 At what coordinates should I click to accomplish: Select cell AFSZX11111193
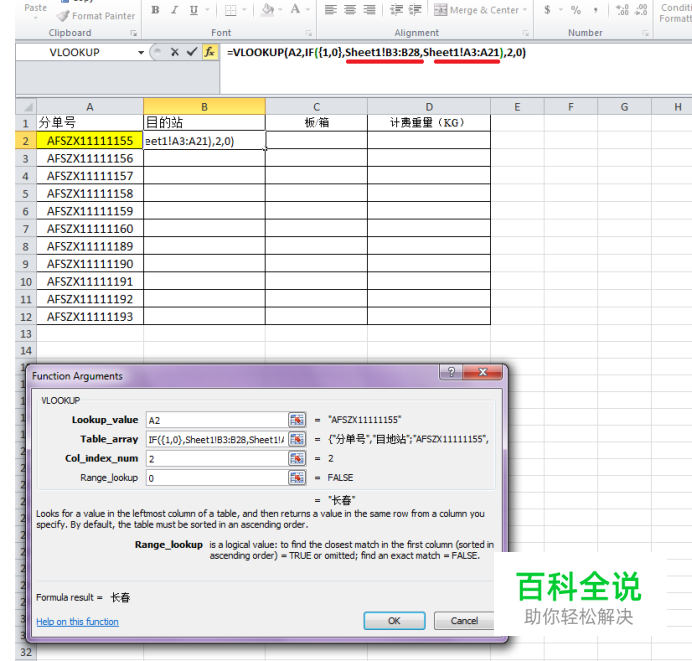pos(90,316)
